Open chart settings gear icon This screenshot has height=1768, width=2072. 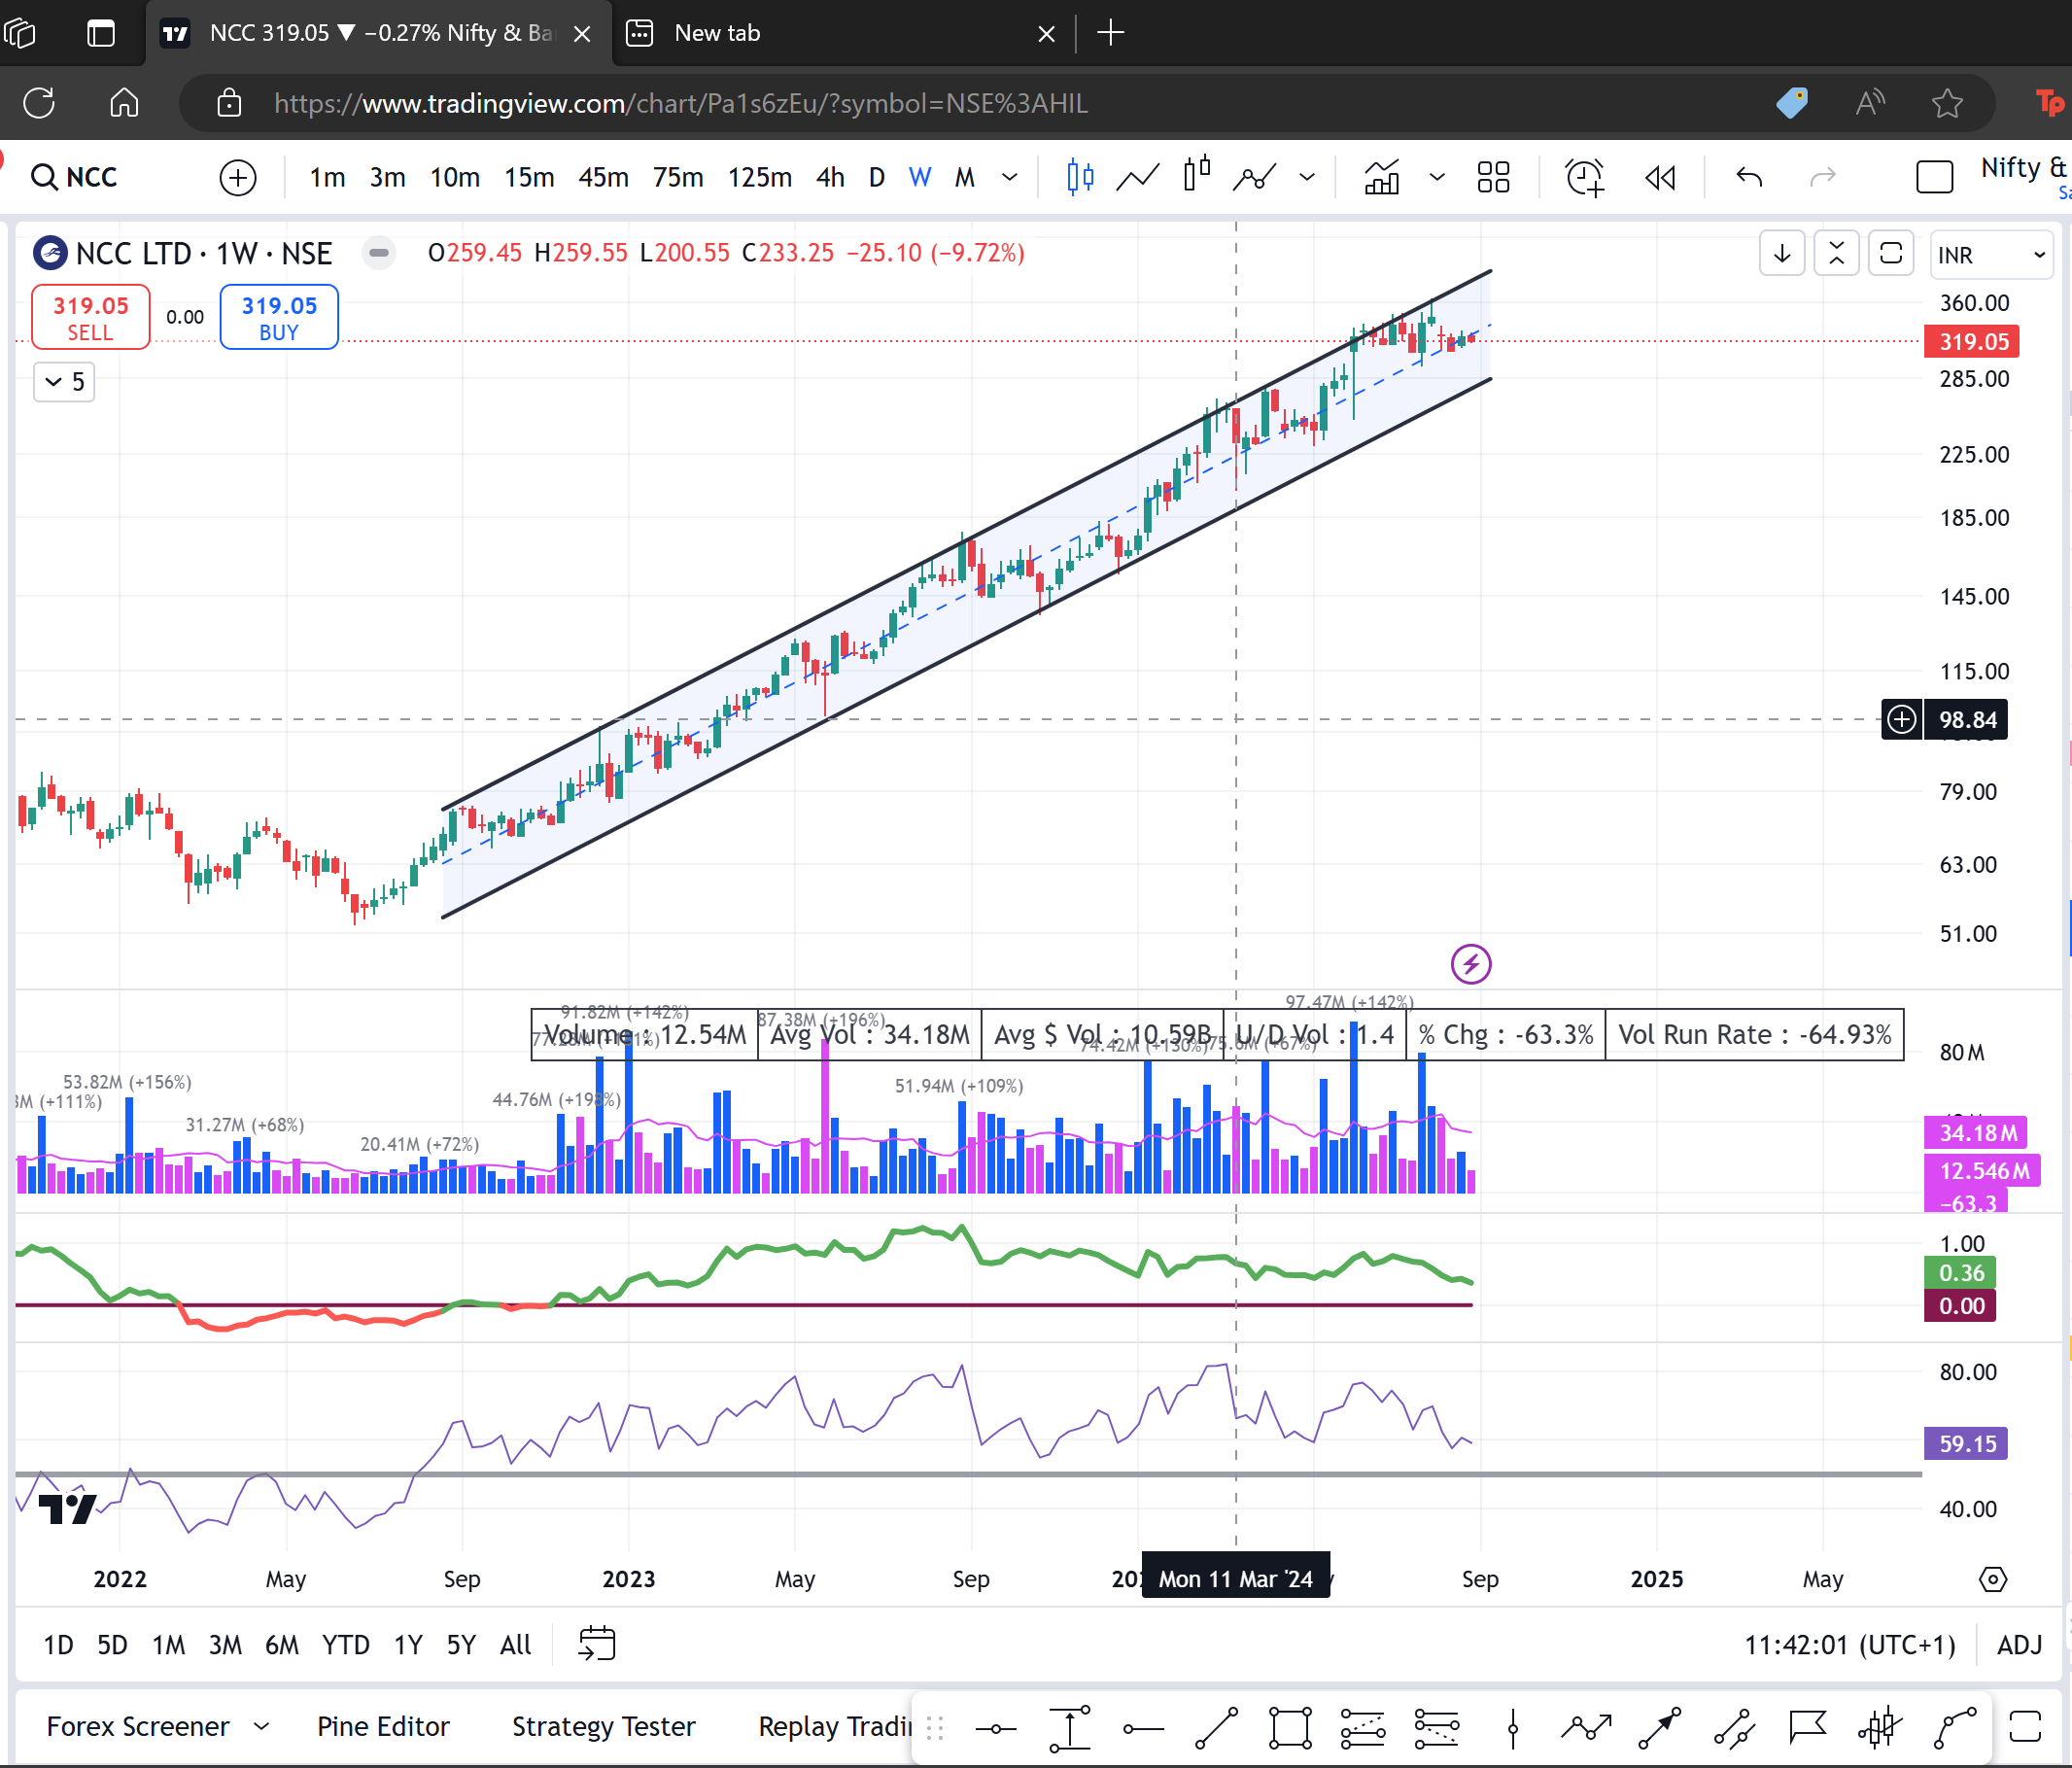point(1992,1579)
